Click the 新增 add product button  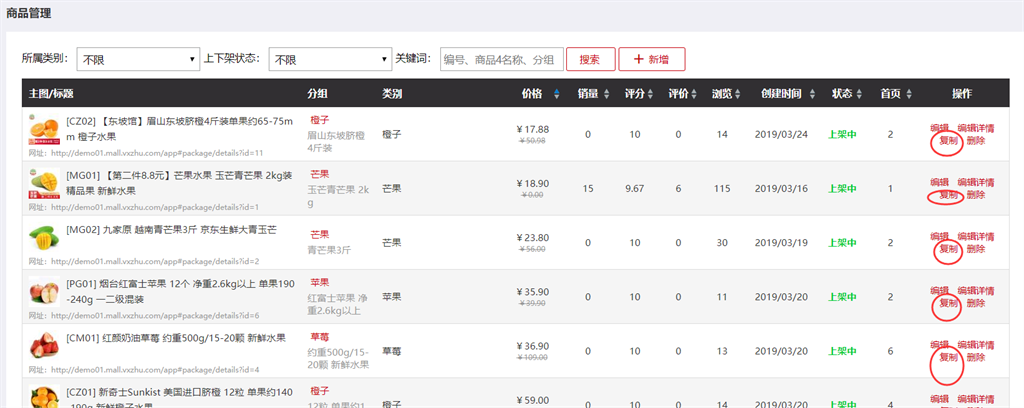[651, 60]
